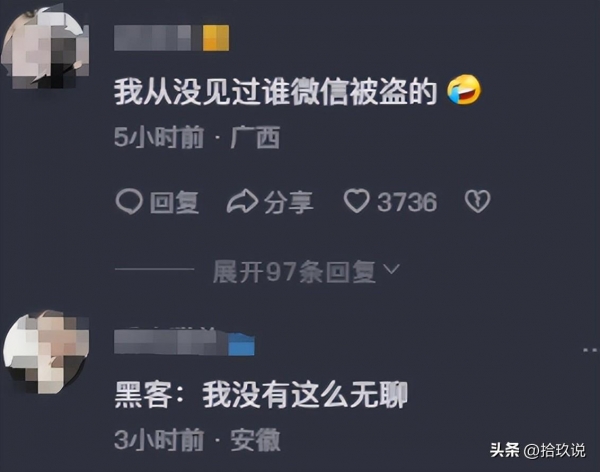Image resolution: width=600 pixels, height=472 pixels.
Task: Select the 回复 reply label
Action: [174, 202]
